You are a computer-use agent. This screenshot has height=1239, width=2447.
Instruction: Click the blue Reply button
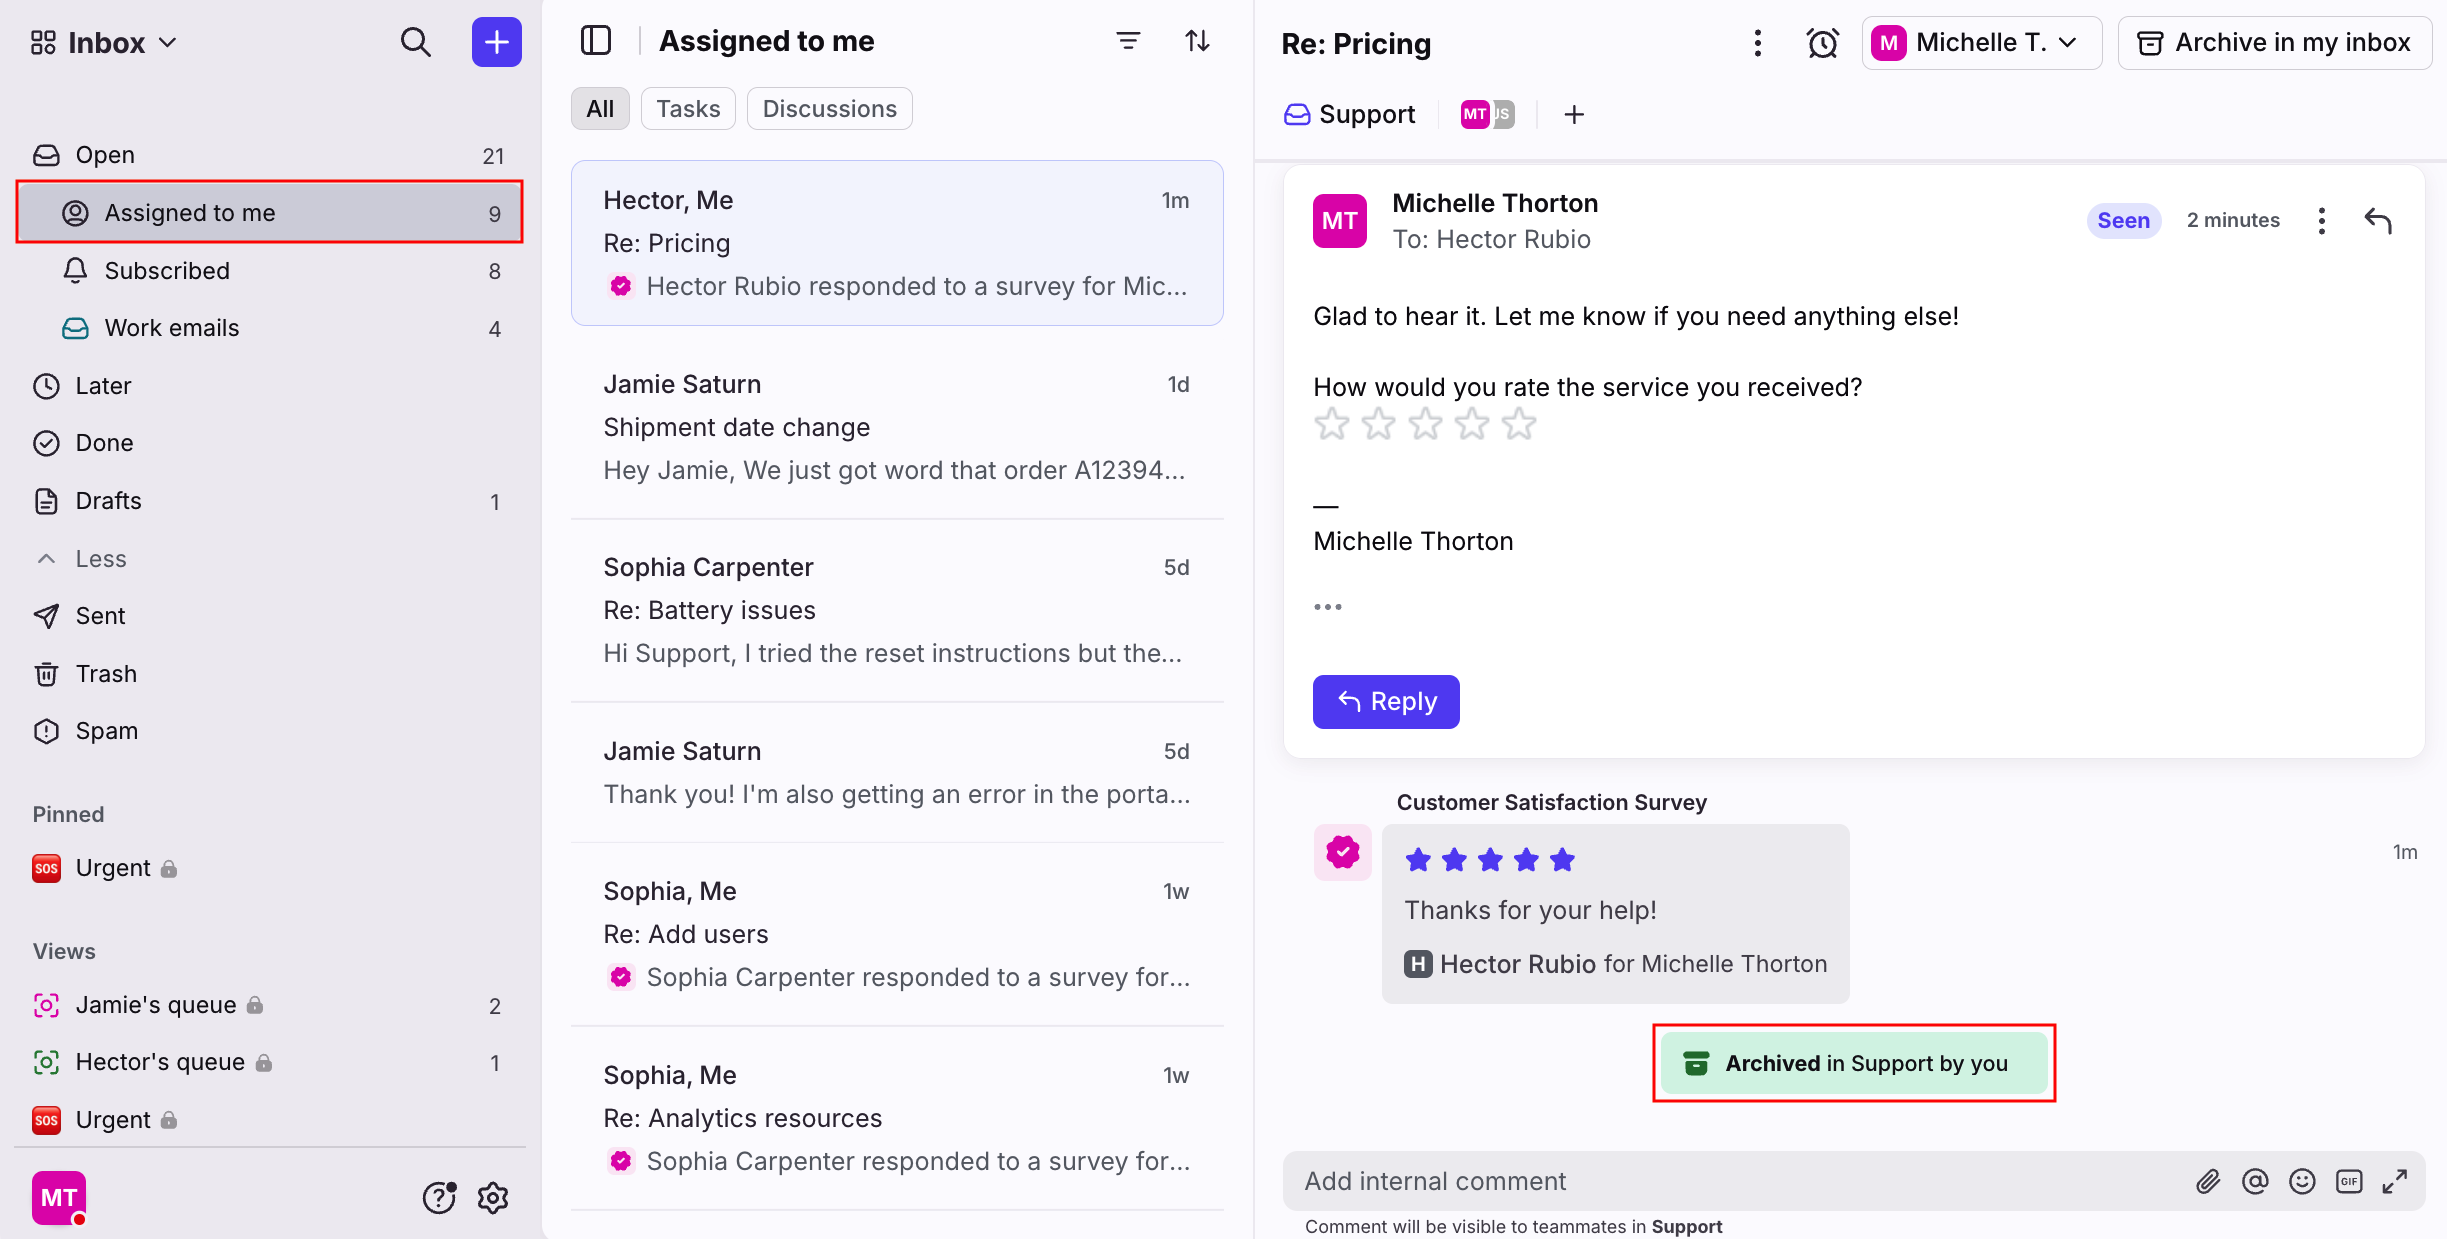pyautogui.click(x=1385, y=702)
